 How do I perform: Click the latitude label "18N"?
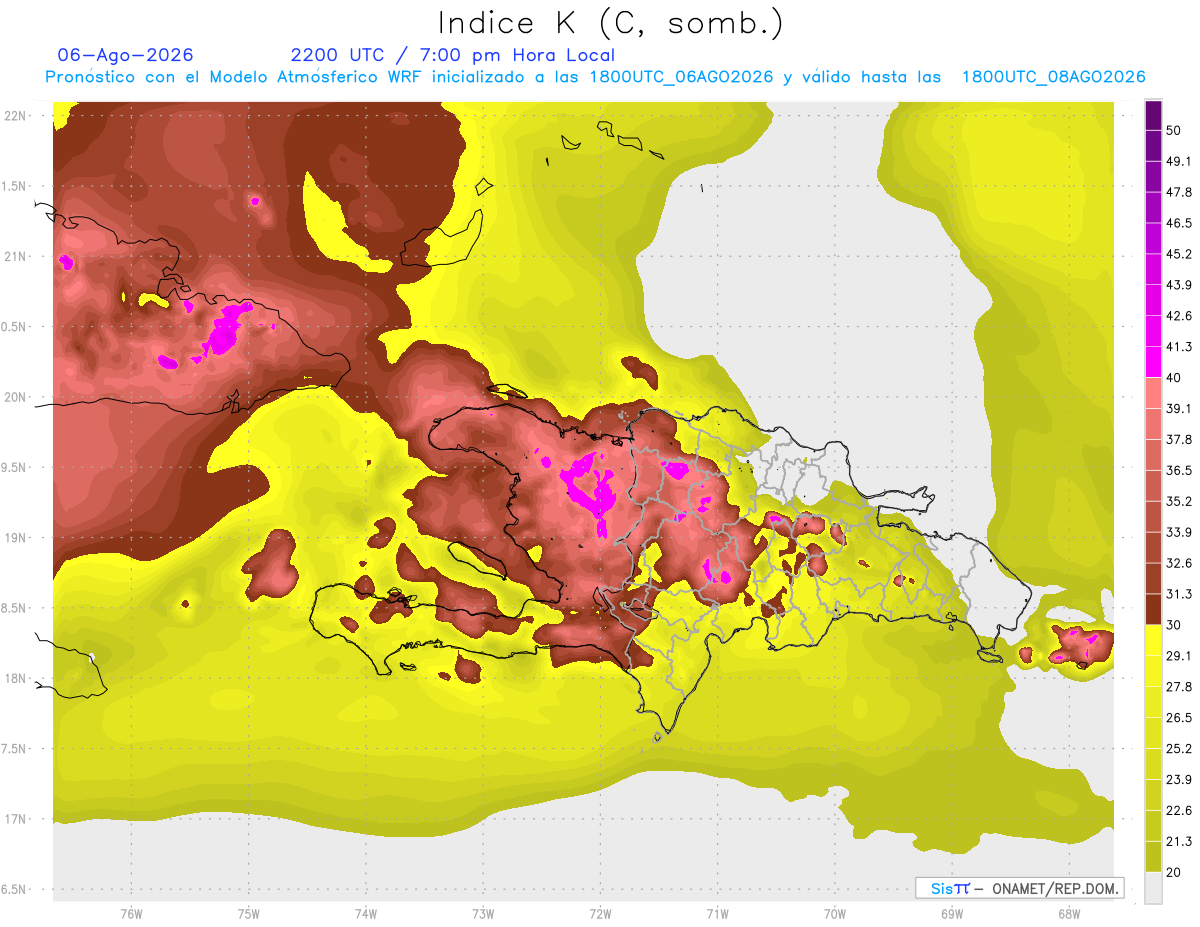pos(17,679)
